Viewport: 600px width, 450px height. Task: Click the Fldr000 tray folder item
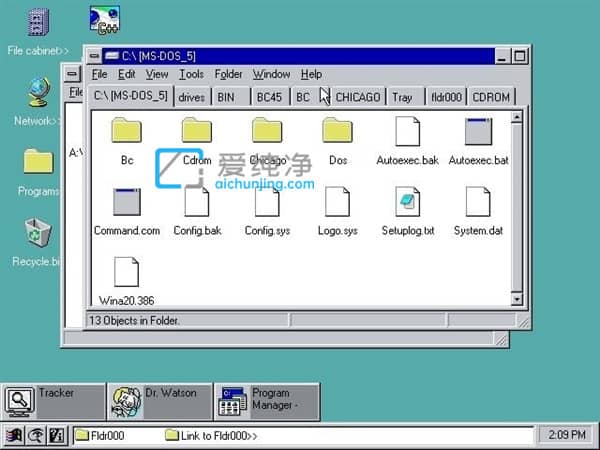99,435
